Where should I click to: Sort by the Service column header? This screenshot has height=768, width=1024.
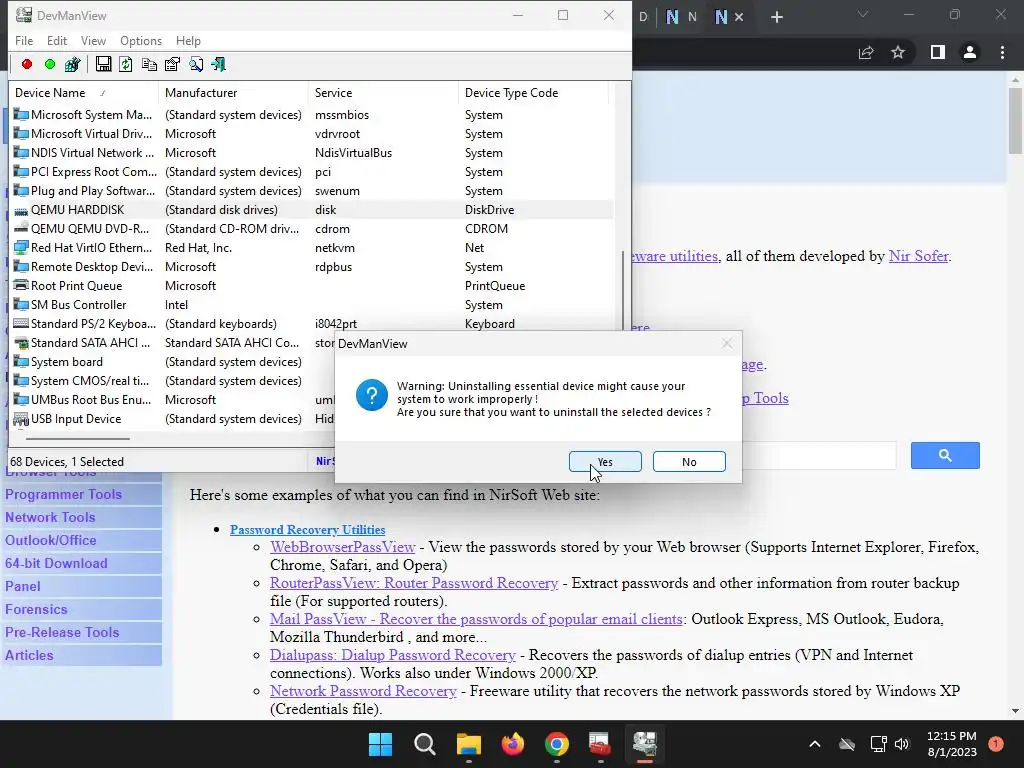[383, 93]
